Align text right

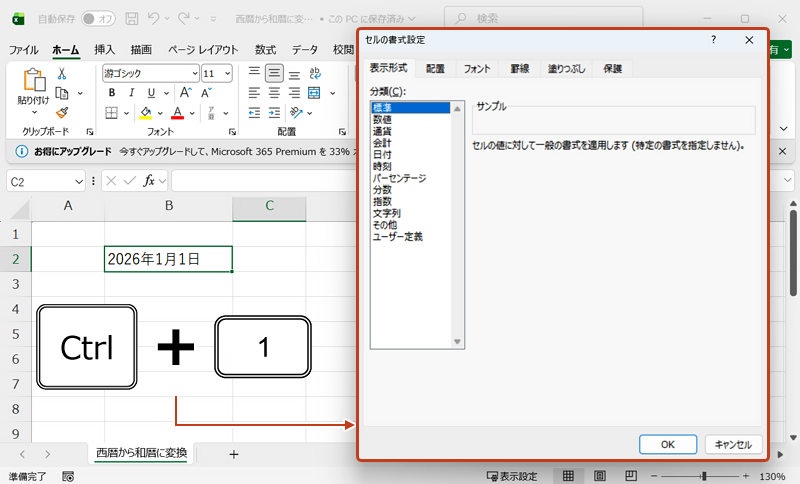click(x=294, y=93)
